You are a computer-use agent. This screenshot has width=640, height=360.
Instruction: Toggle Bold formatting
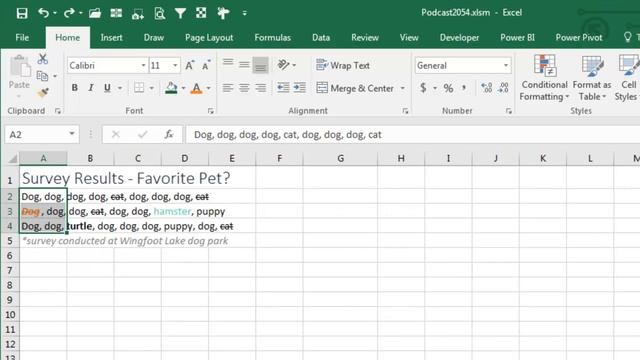click(75, 88)
